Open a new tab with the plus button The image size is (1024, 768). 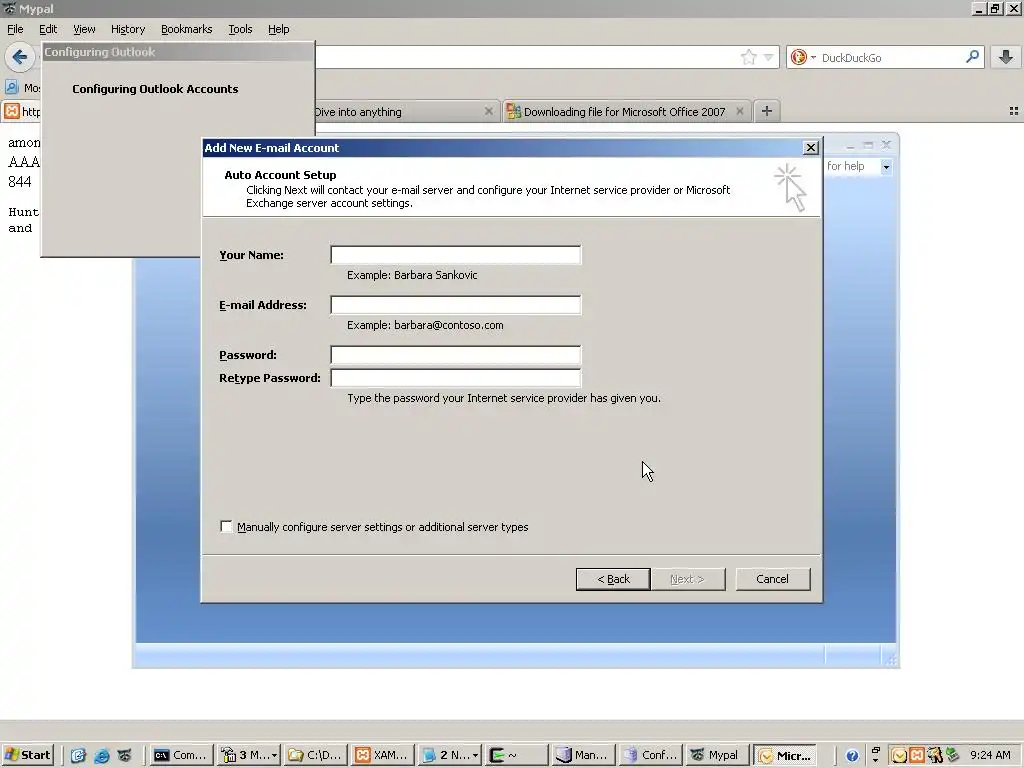click(767, 111)
